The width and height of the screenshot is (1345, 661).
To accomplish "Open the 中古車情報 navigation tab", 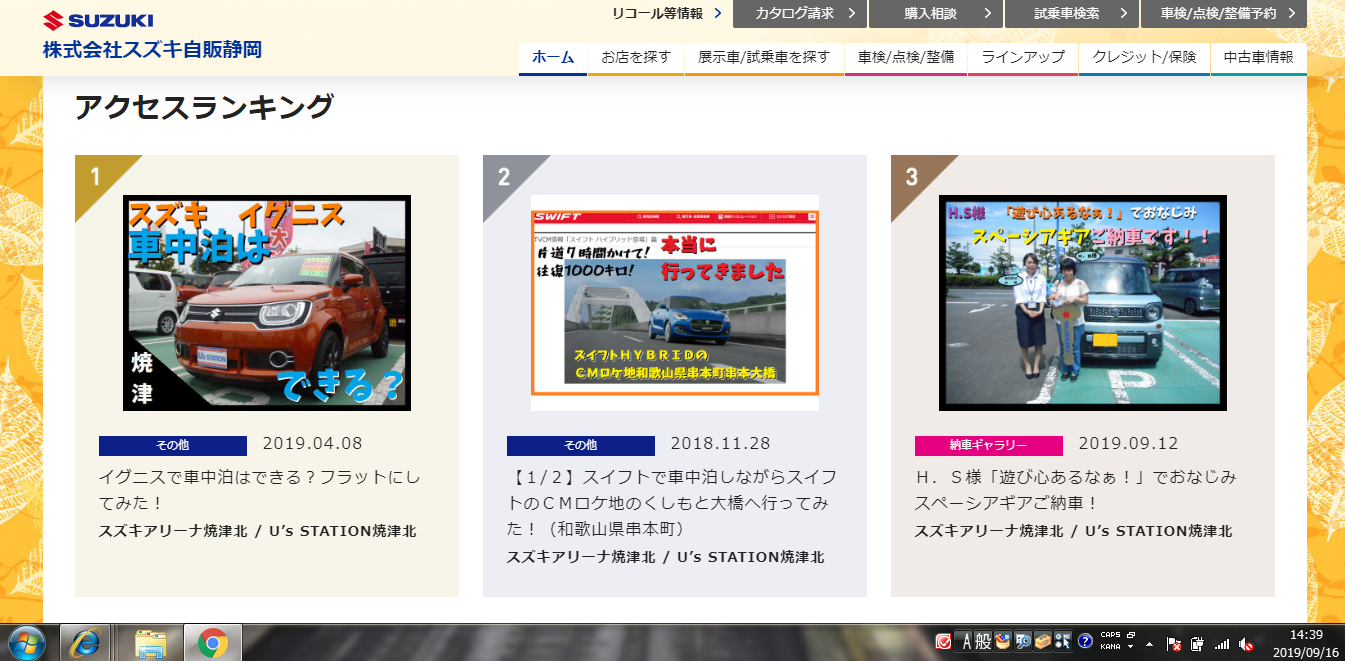I will tap(1259, 58).
